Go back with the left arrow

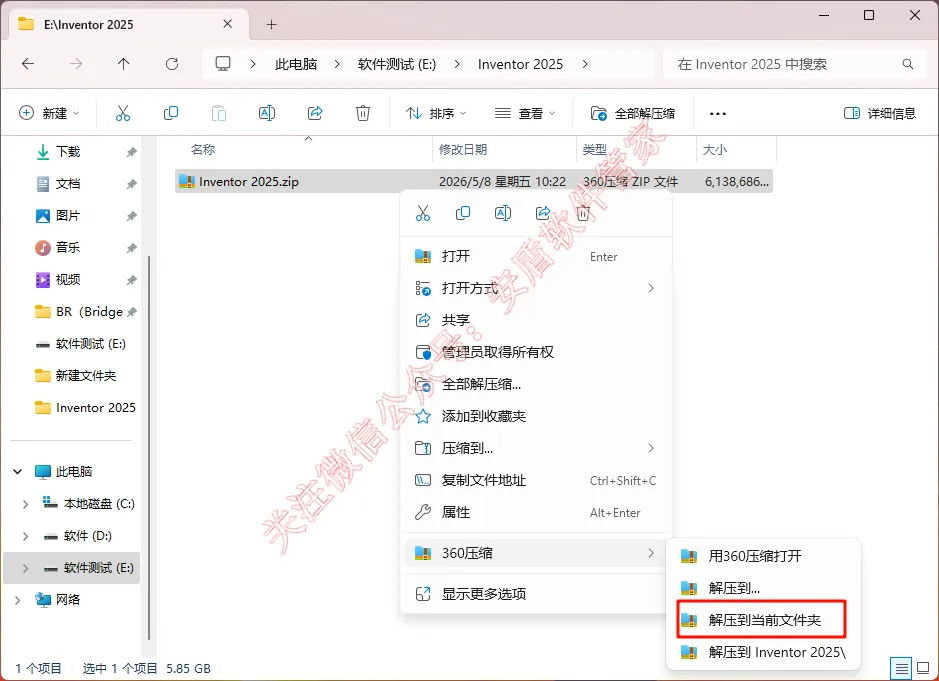(28, 64)
